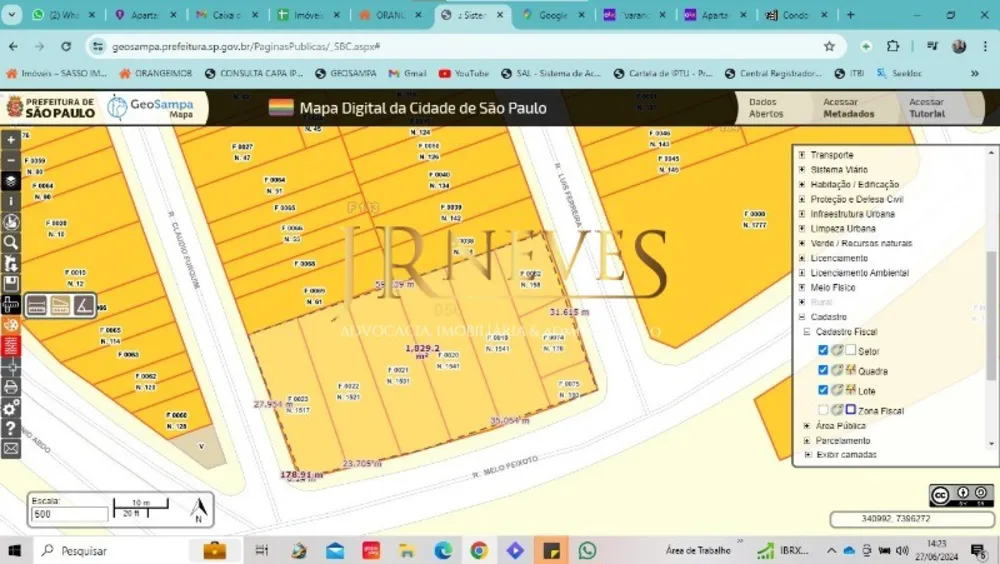Switch to the WhatsApp browser tab
Viewport: 1000px width, 564px height.
64,15
